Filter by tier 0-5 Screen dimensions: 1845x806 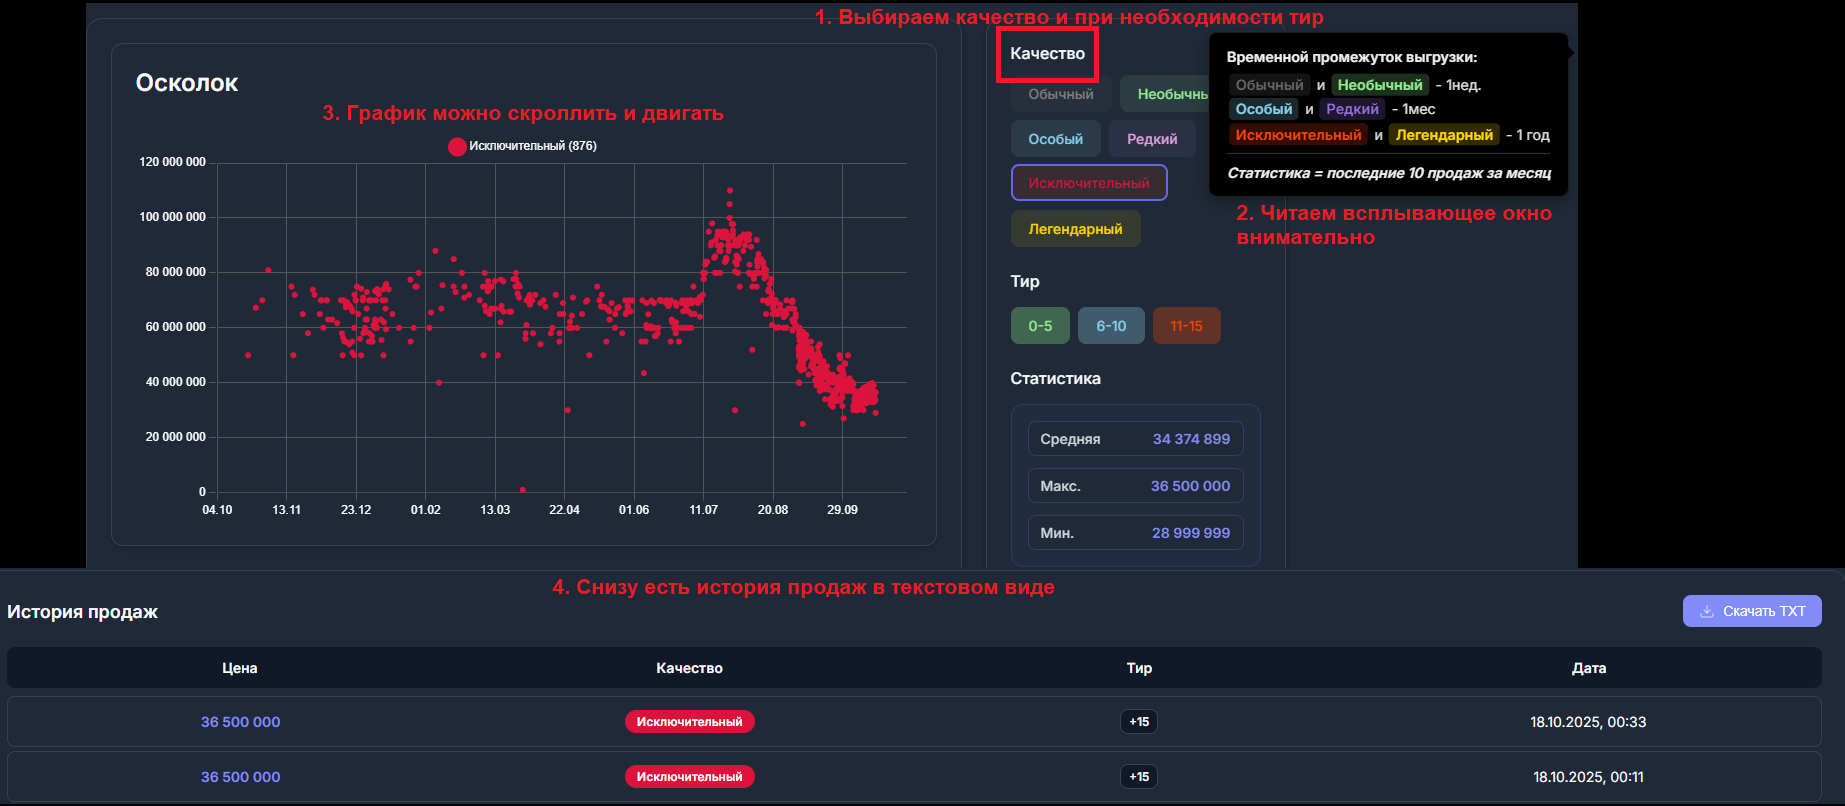(x=1039, y=326)
